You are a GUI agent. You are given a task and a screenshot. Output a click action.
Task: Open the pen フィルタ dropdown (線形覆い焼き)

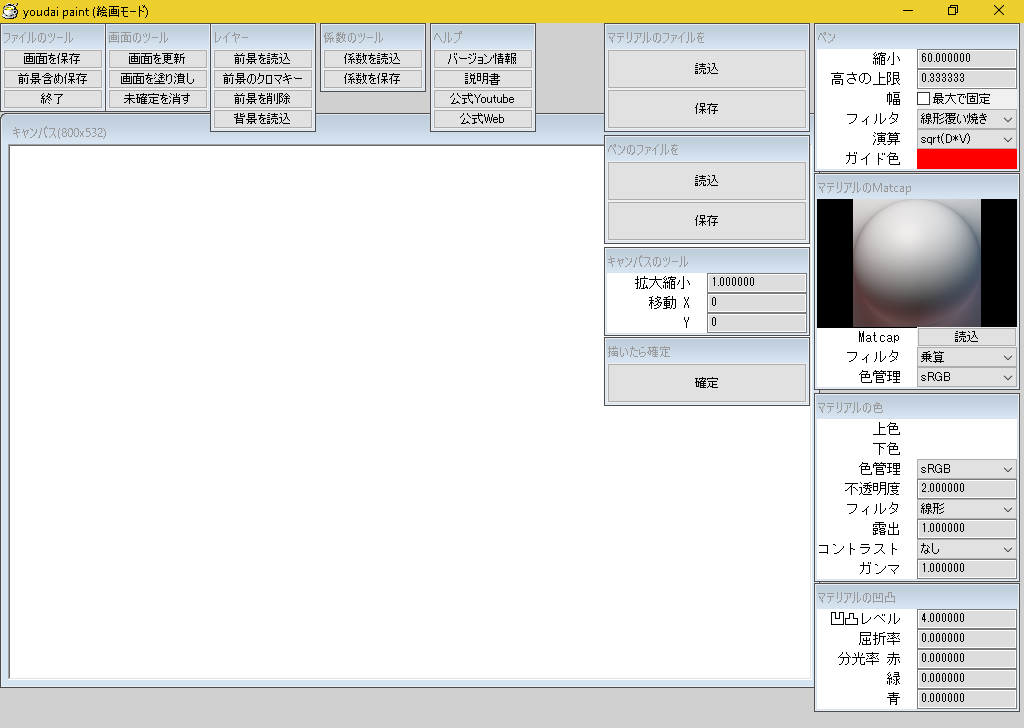[x=966, y=119]
